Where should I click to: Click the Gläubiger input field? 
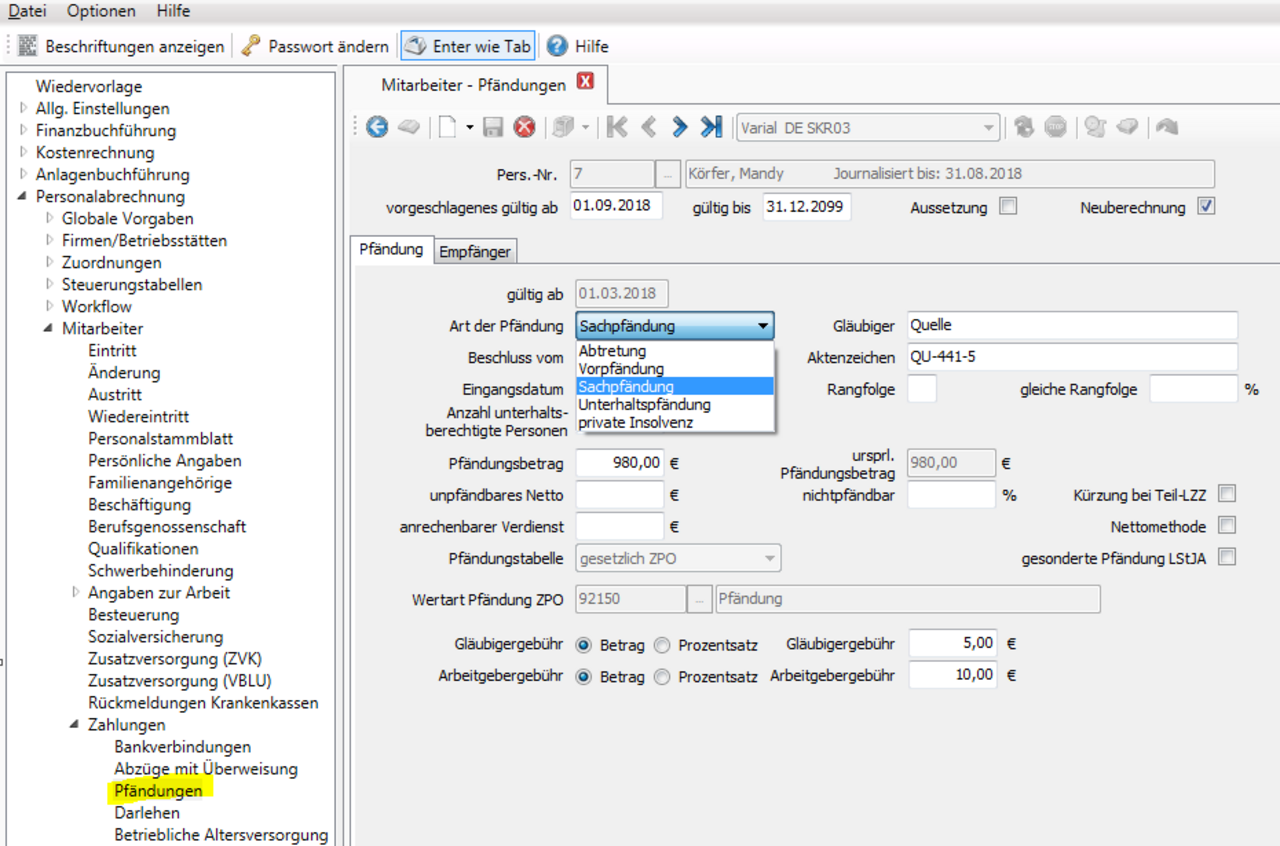tap(1072, 325)
